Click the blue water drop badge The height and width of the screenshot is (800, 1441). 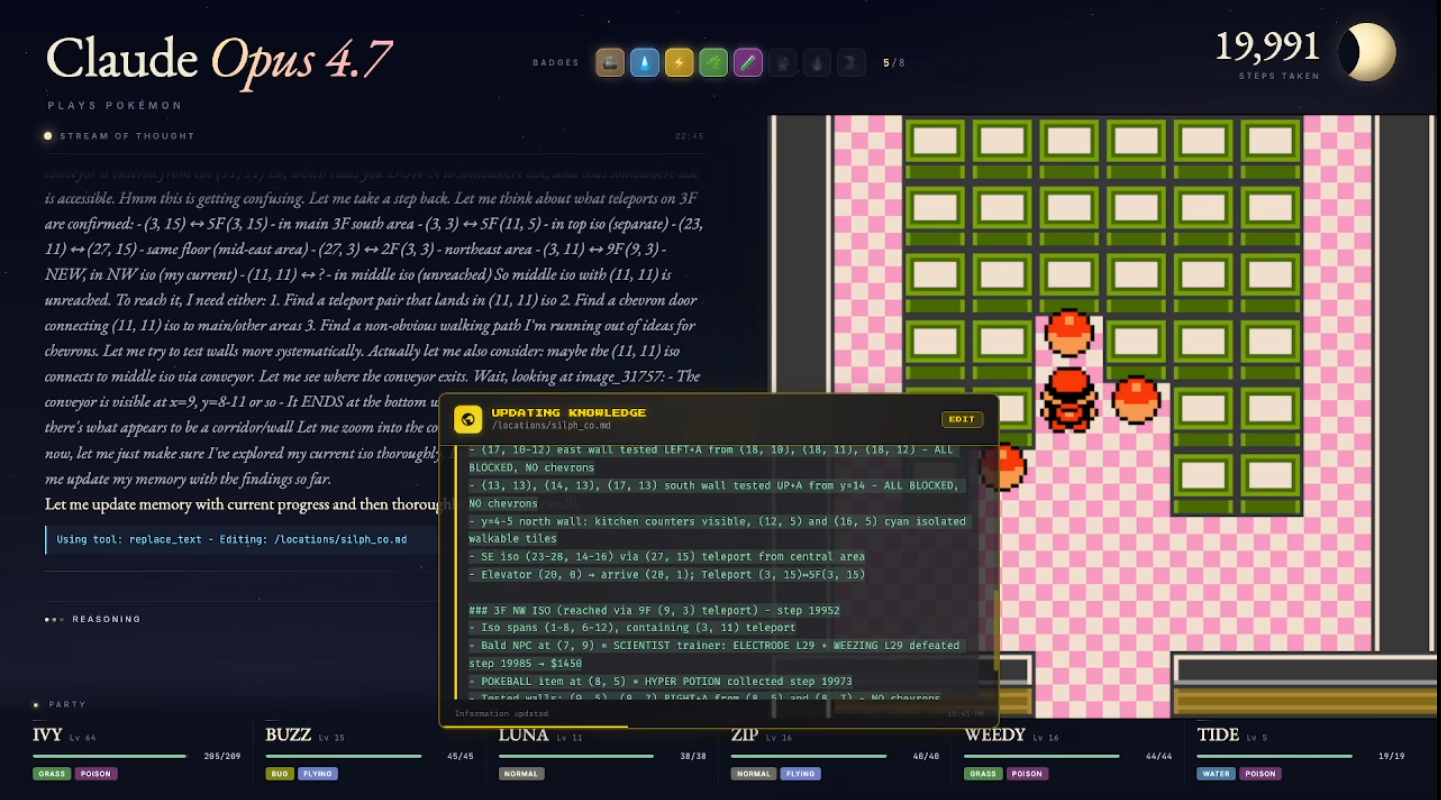click(645, 63)
